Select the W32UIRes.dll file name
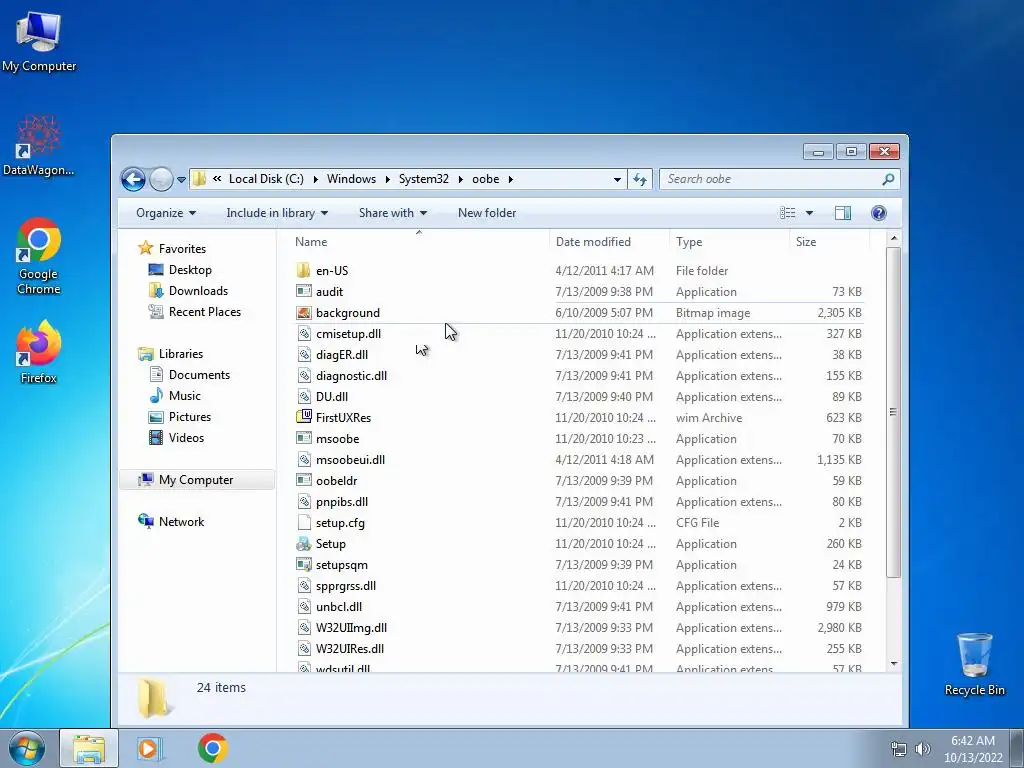Image resolution: width=1024 pixels, height=768 pixels. (349, 648)
